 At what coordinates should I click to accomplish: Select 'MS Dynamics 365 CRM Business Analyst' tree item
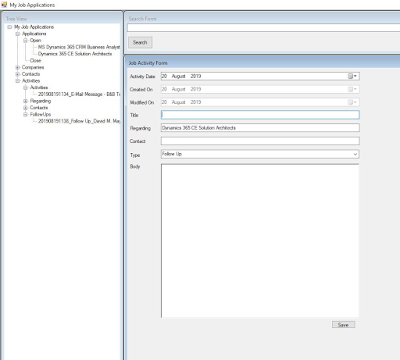point(79,47)
